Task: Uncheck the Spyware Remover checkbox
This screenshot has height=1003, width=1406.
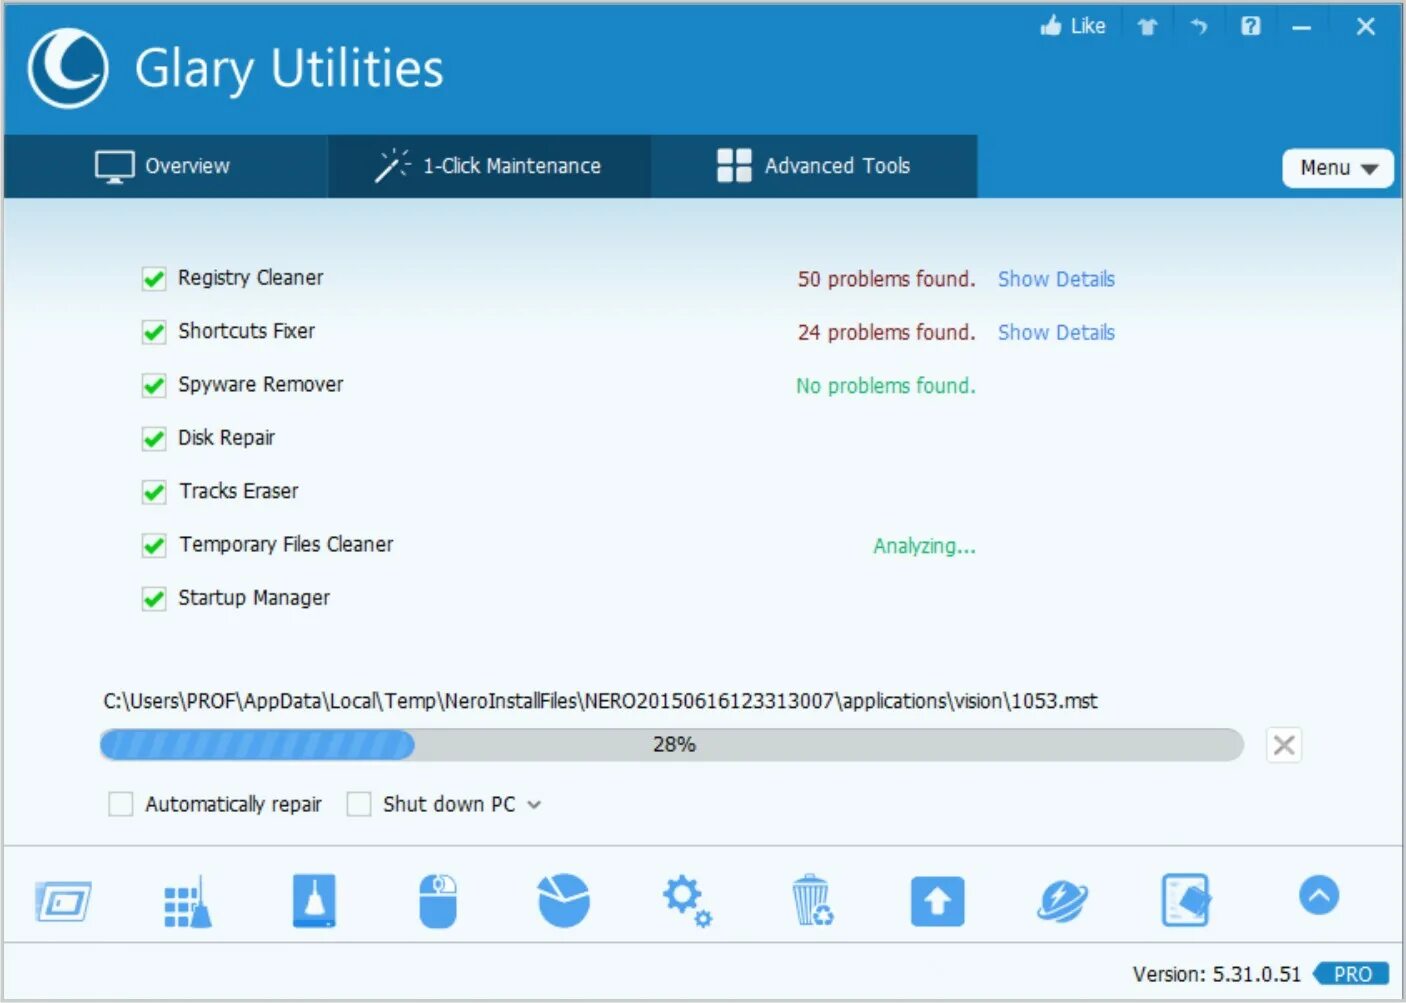Action: click(153, 385)
